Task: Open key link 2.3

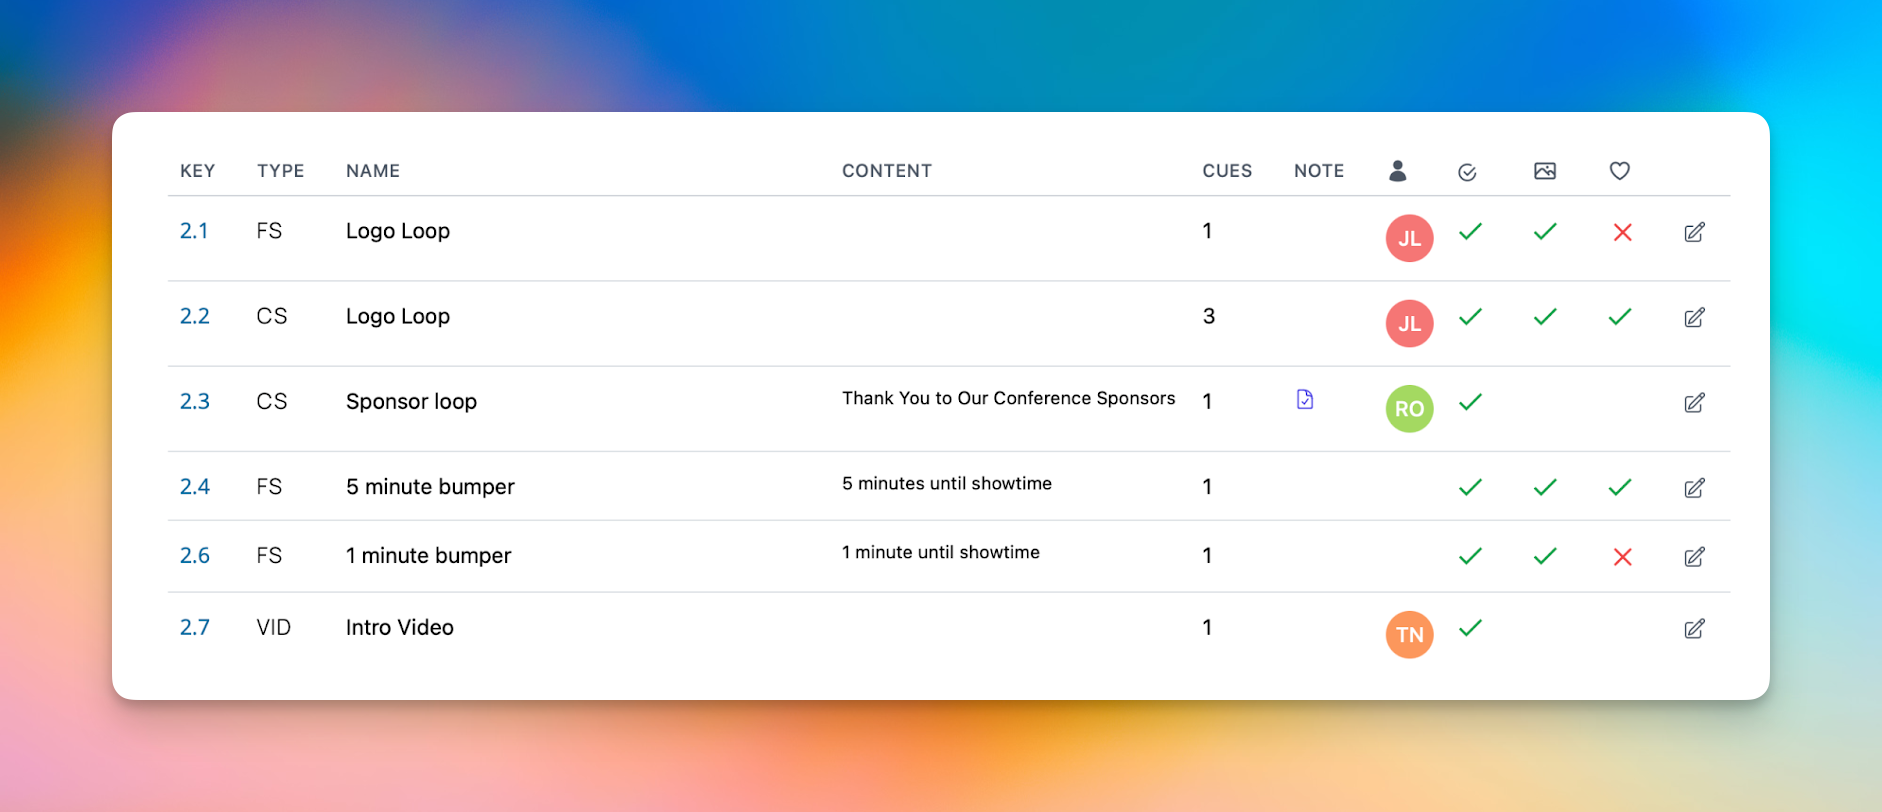Action: [195, 402]
